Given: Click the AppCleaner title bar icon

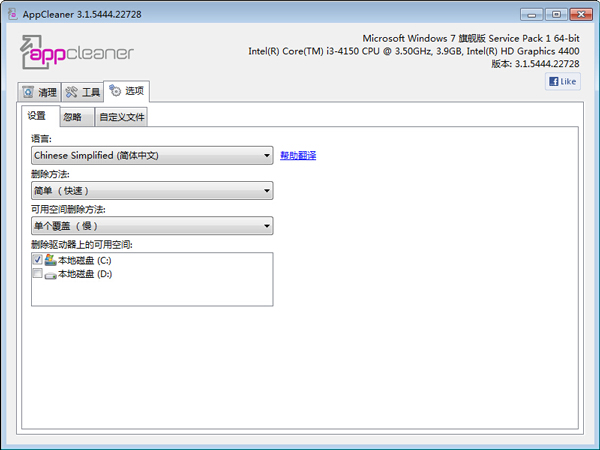Looking at the screenshot, I should pyautogui.click(x=13, y=14).
